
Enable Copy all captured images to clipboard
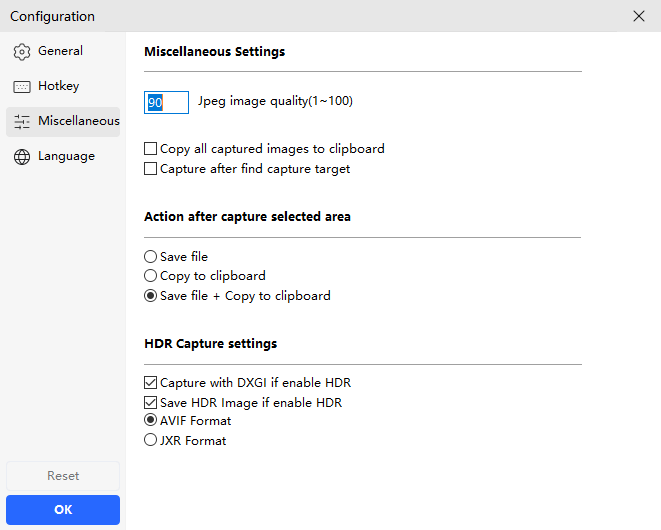pos(151,149)
